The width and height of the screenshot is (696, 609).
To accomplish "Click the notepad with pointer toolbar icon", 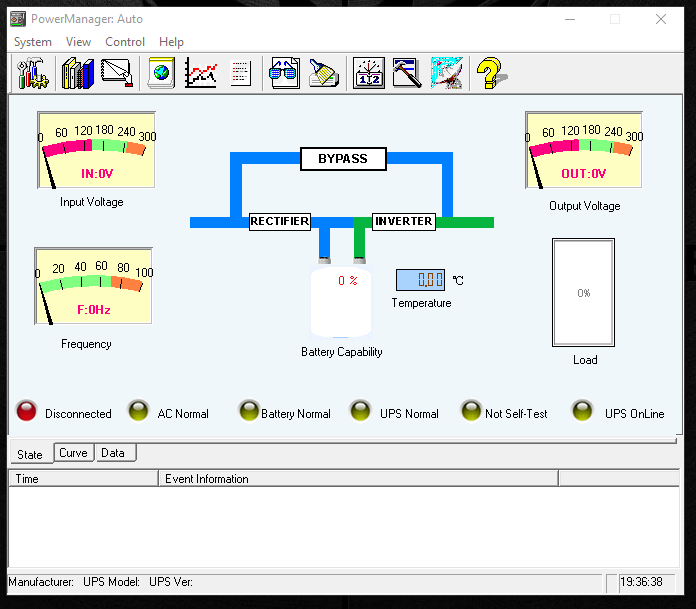I will coord(117,73).
